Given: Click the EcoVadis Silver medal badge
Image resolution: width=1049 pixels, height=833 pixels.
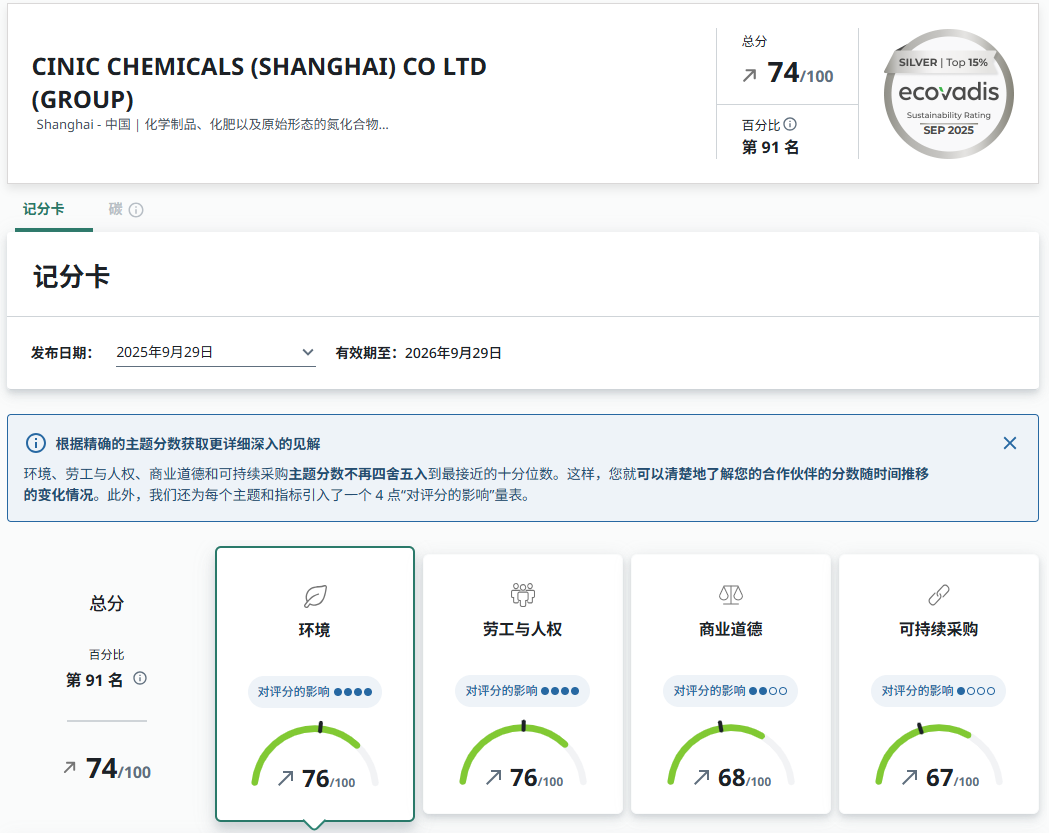Looking at the screenshot, I should click(x=947, y=94).
